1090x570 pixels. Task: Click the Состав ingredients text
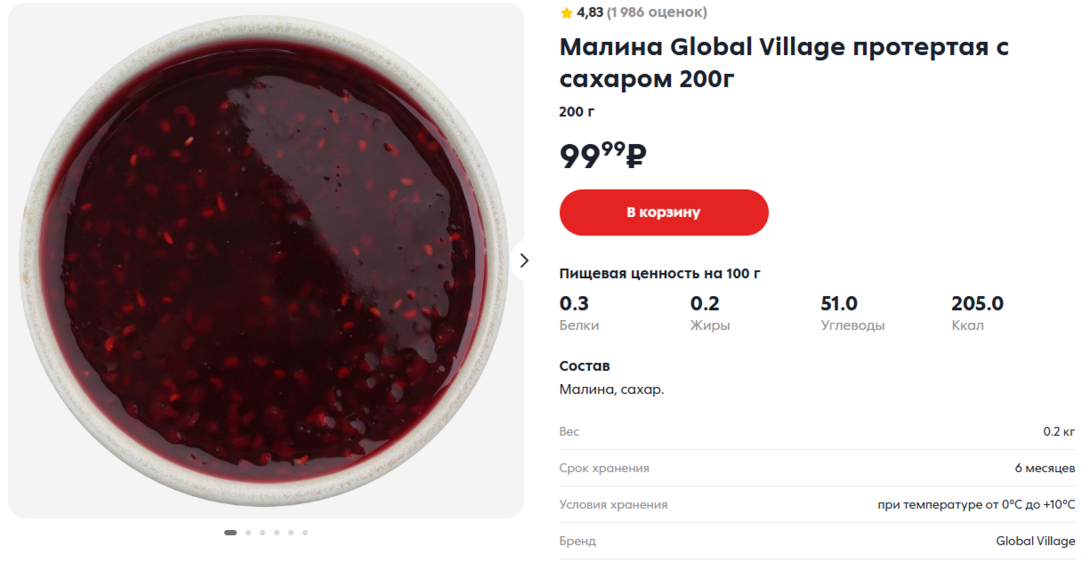[611, 389]
